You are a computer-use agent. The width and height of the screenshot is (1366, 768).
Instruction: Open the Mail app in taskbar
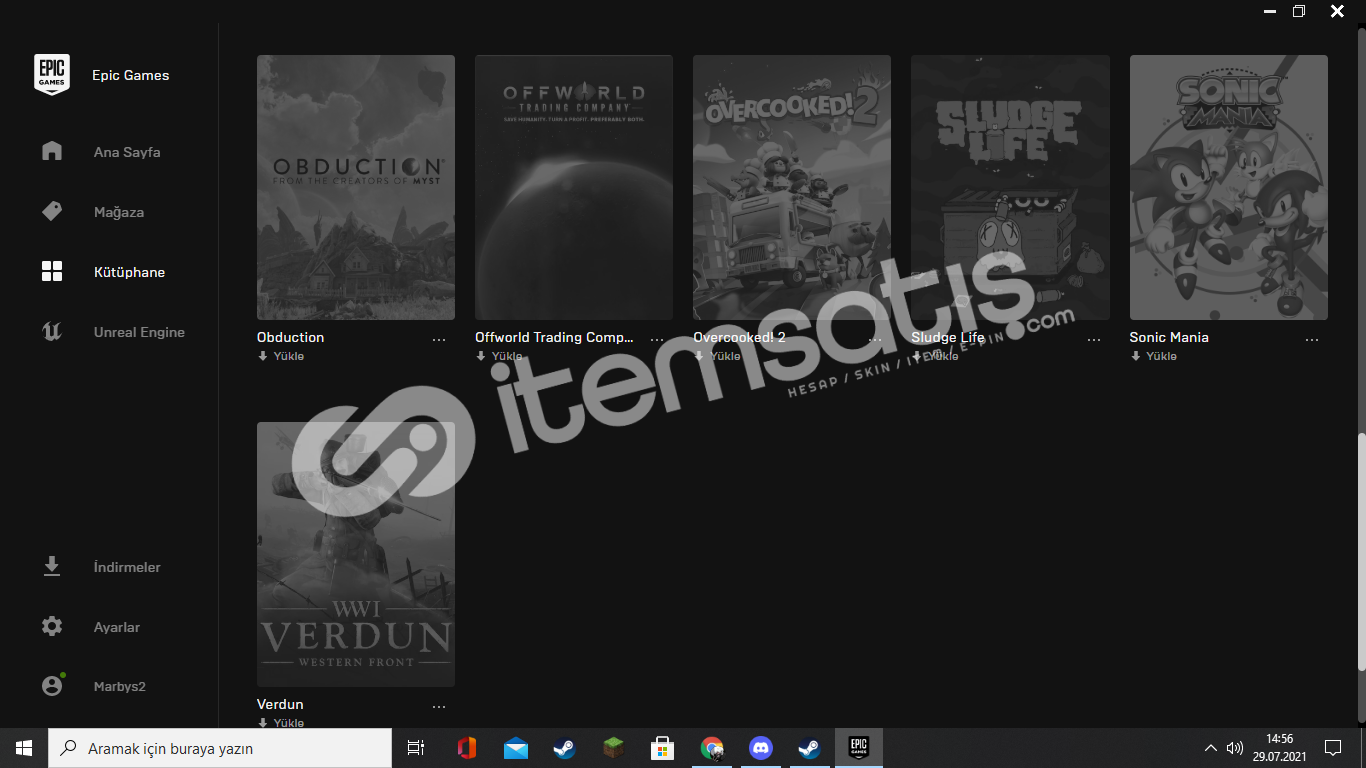(515, 748)
